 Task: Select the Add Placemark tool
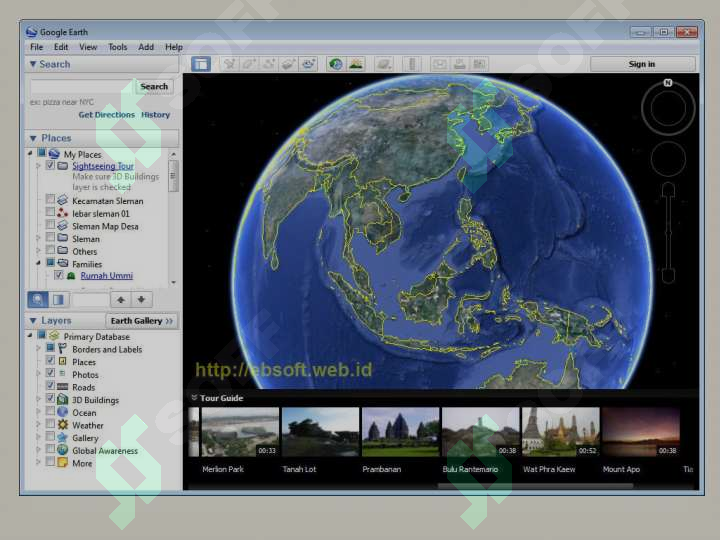[230, 64]
